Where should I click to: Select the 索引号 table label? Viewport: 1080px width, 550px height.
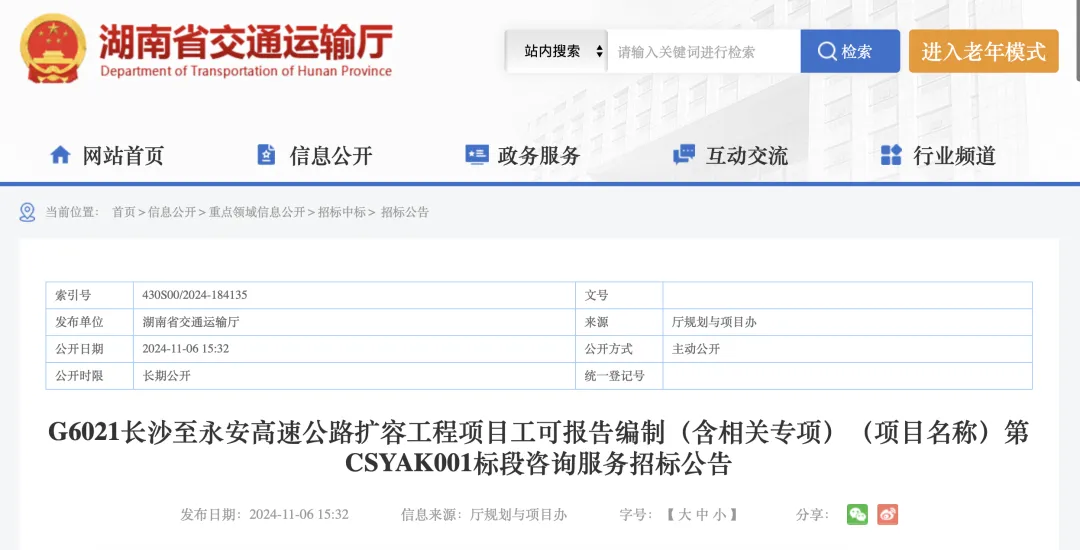[x=73, y=295]
